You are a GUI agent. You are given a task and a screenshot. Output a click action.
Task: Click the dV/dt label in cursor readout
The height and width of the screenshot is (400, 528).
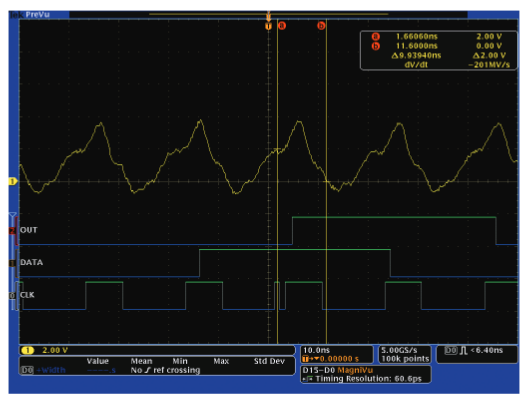point(416,65)
